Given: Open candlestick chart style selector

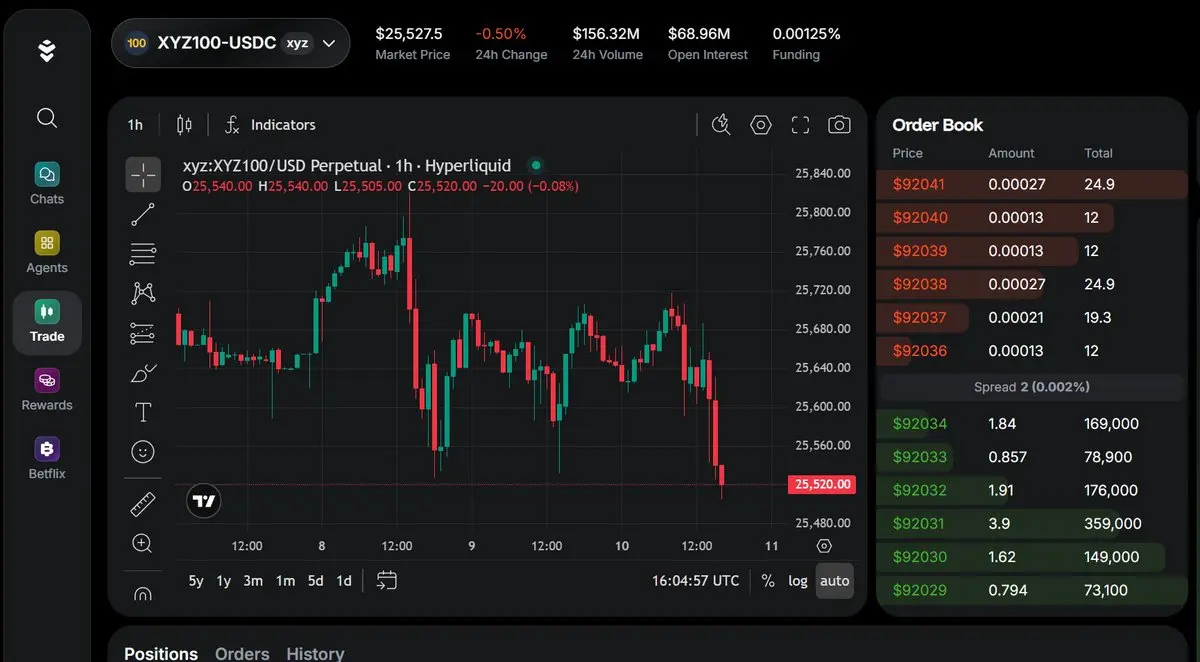Looking at the screenshot, I should [x=184, y=125].
